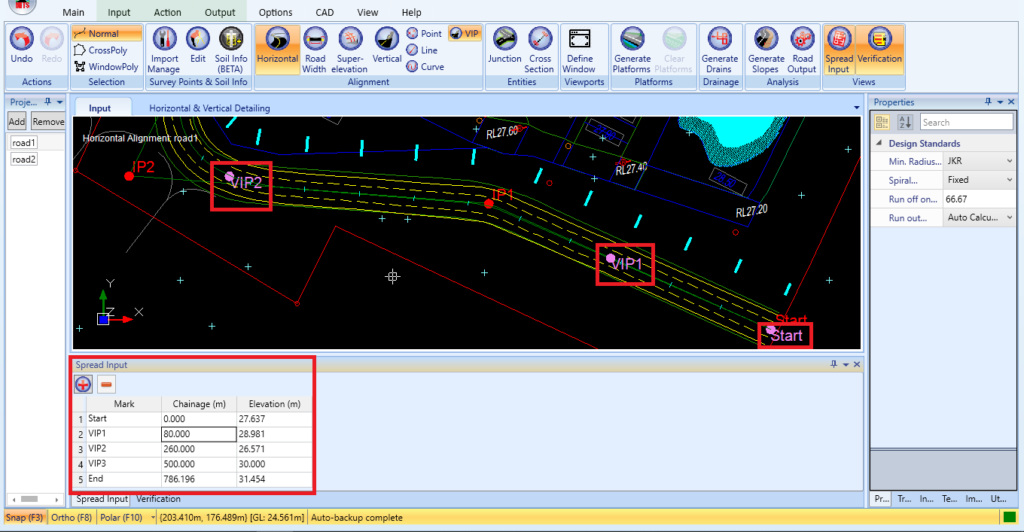1024x532 pixels.
Task: Open the Action ribbon tab
Action: 168,12
